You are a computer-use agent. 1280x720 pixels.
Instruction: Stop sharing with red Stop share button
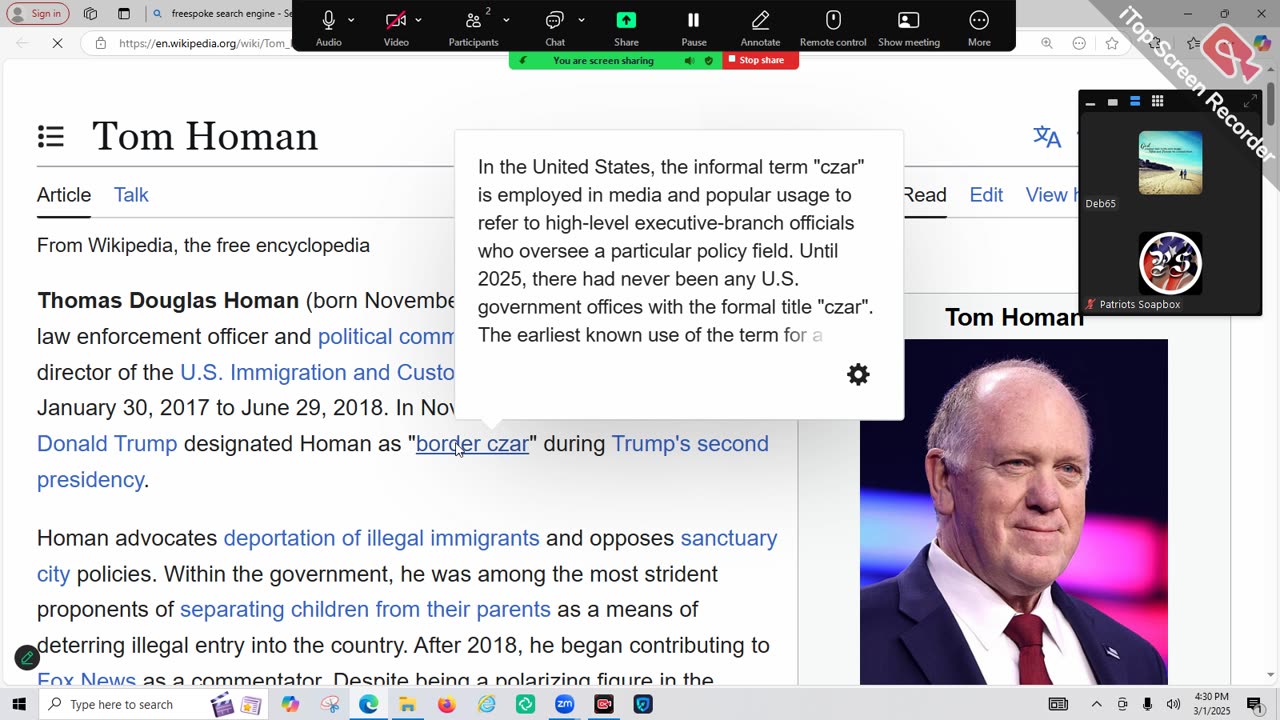pyautogui.click(x=761, y=60)
